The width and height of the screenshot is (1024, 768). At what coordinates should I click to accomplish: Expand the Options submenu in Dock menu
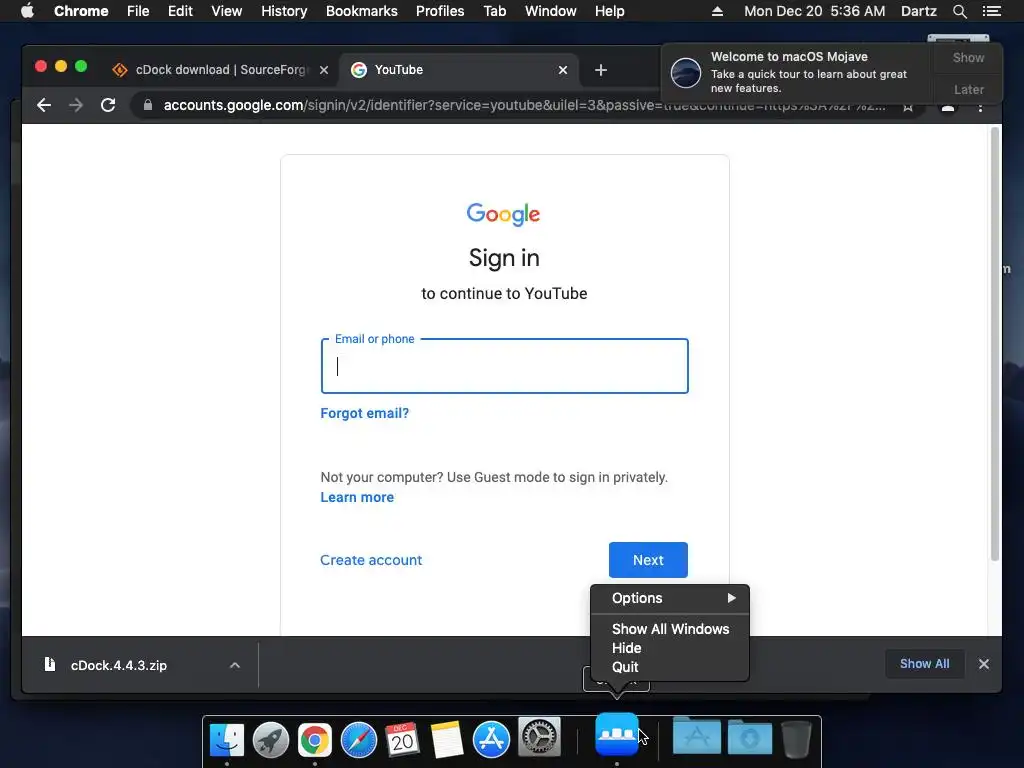(x=670, y=598)
